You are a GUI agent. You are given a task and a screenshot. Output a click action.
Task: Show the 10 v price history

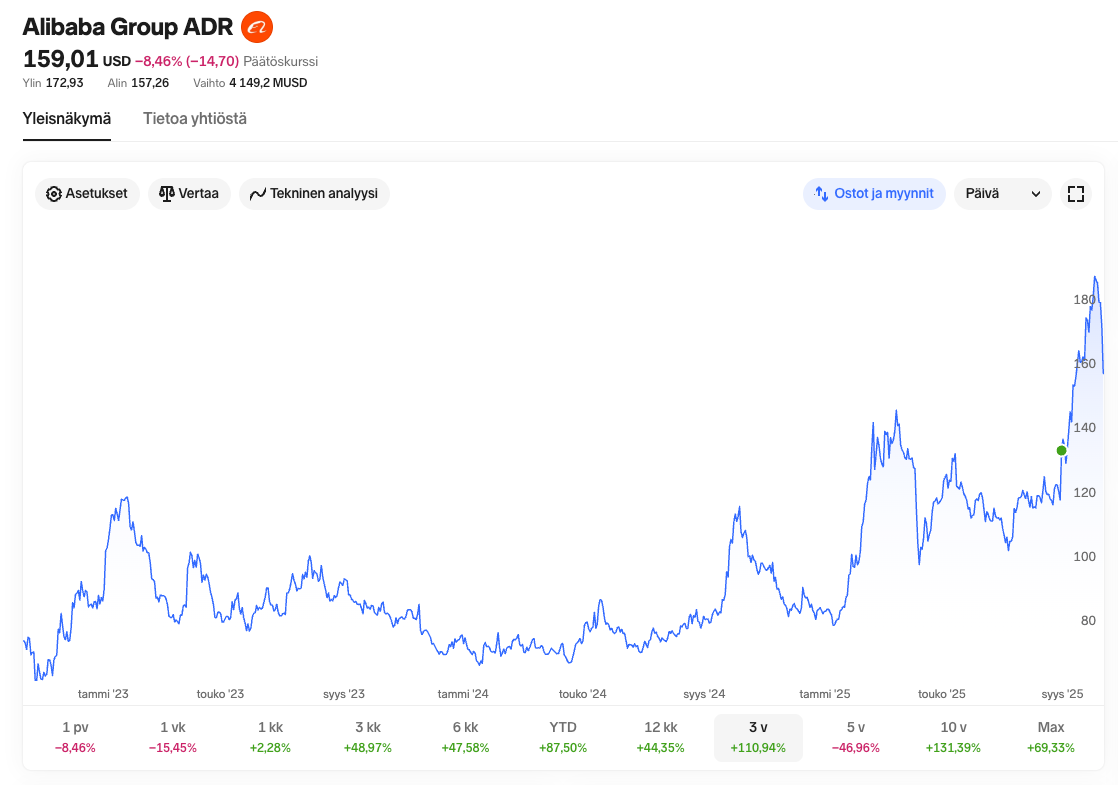[953, 737]
